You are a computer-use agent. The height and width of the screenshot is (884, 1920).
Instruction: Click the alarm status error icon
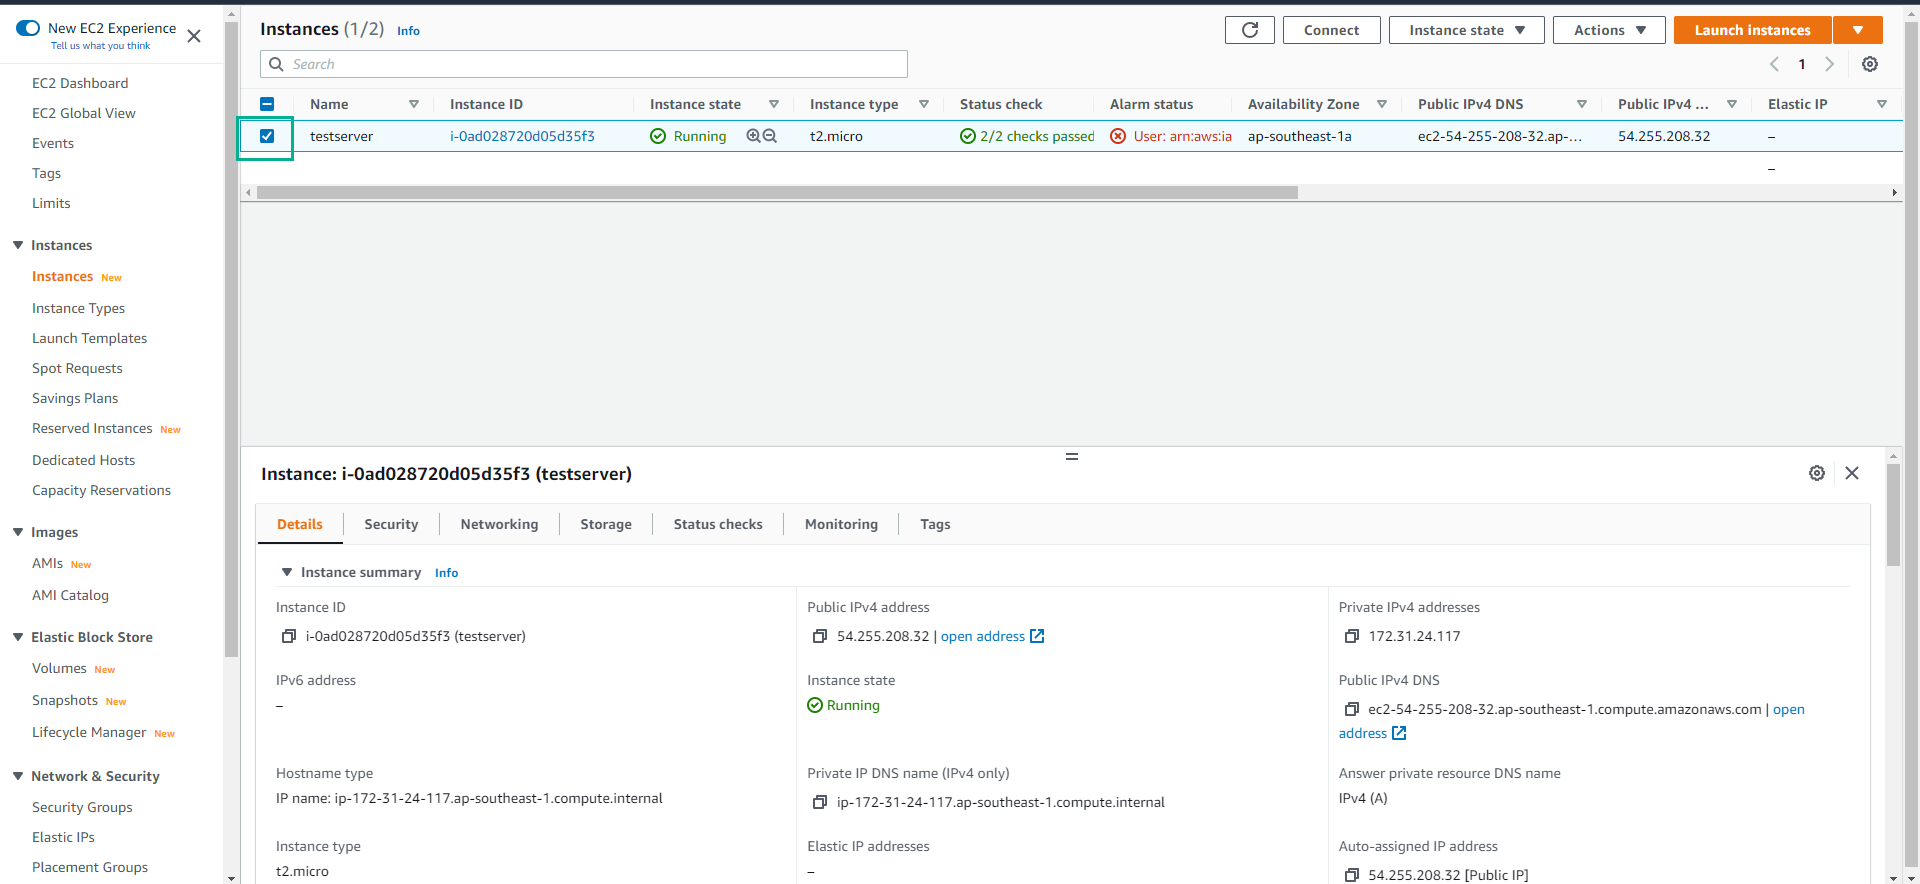(1118, 136)
